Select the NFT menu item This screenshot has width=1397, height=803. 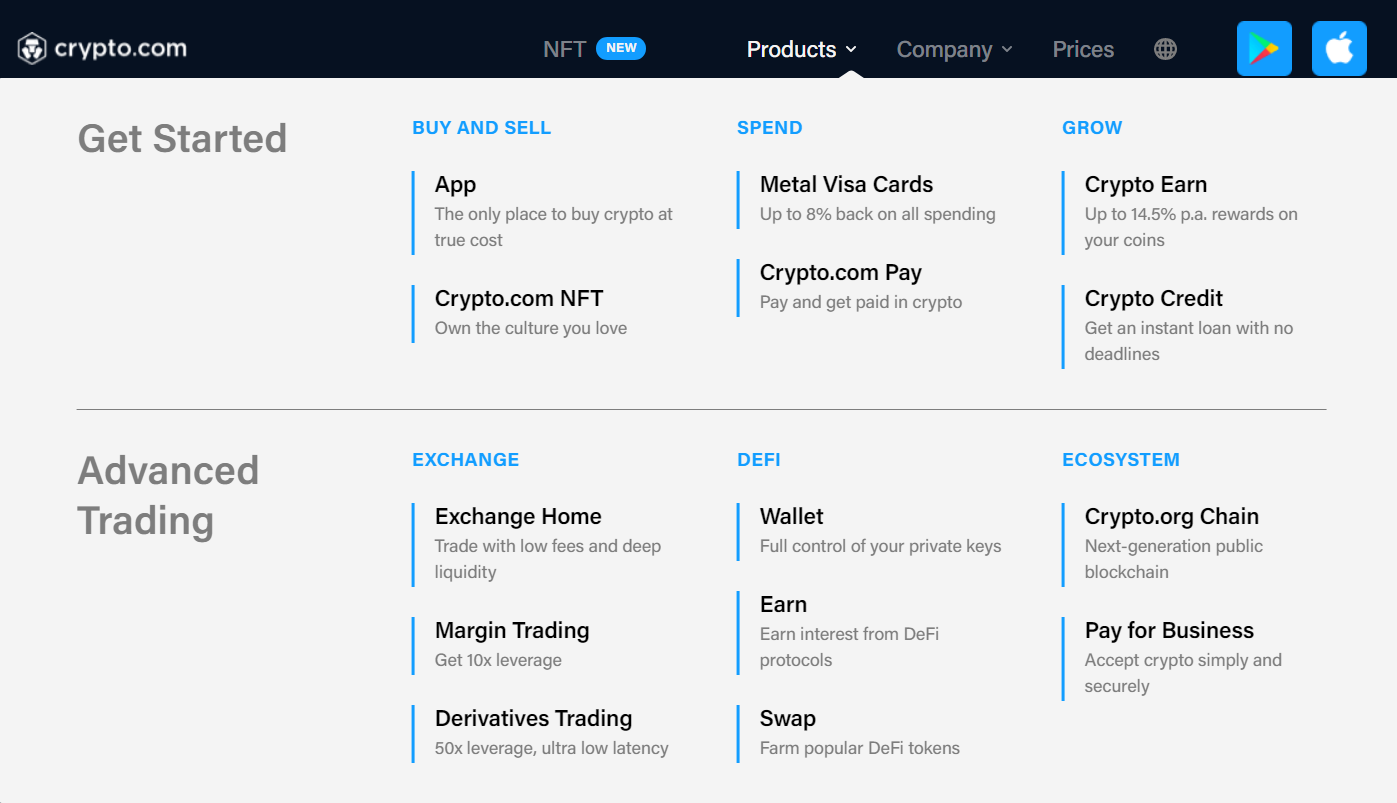pyautogui.click(x=565, y=47)
